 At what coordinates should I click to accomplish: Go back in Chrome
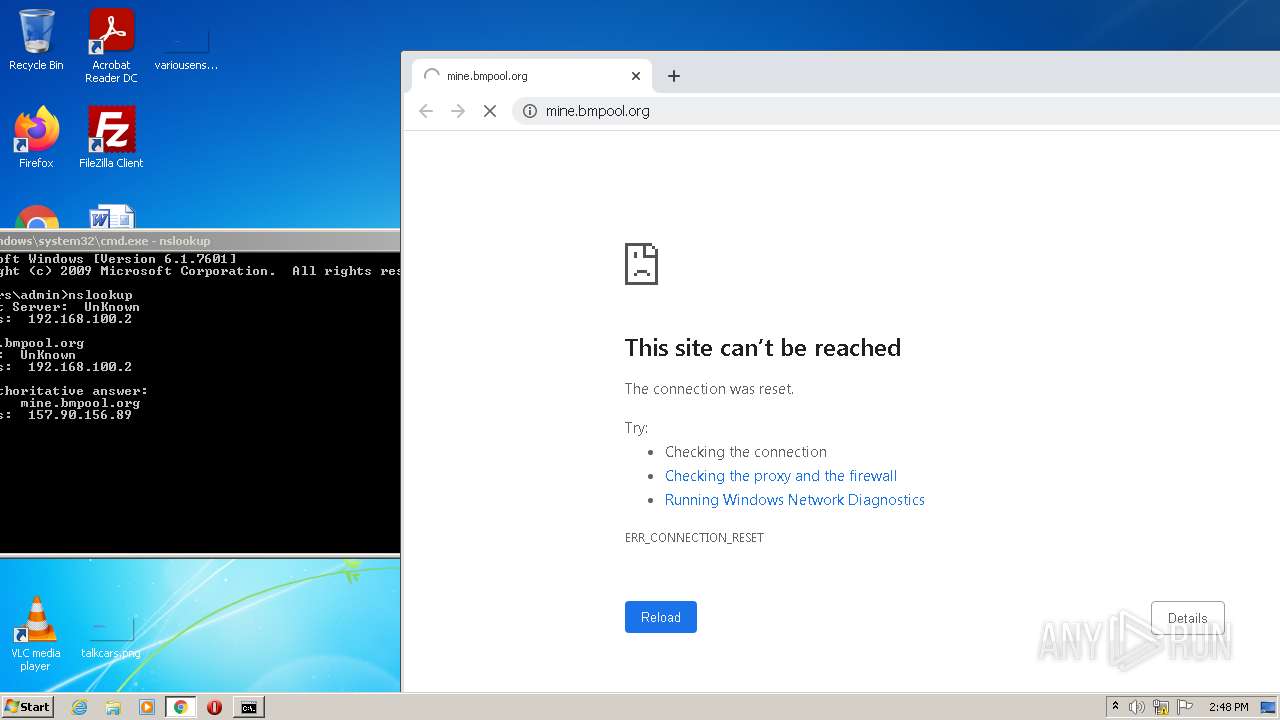[426, 111]
